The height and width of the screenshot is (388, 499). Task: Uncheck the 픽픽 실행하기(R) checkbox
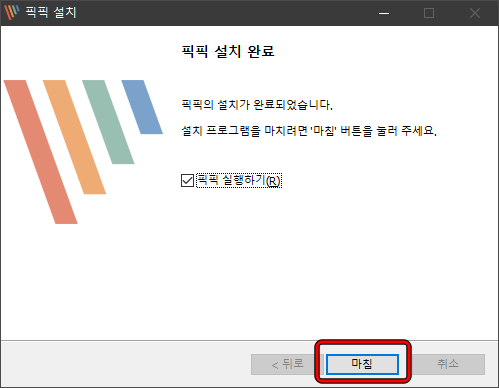187,181
